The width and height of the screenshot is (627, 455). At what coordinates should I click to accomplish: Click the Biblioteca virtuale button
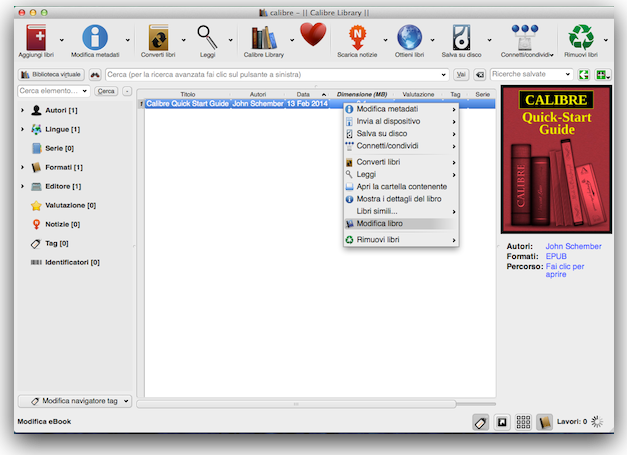pos(51,75)
